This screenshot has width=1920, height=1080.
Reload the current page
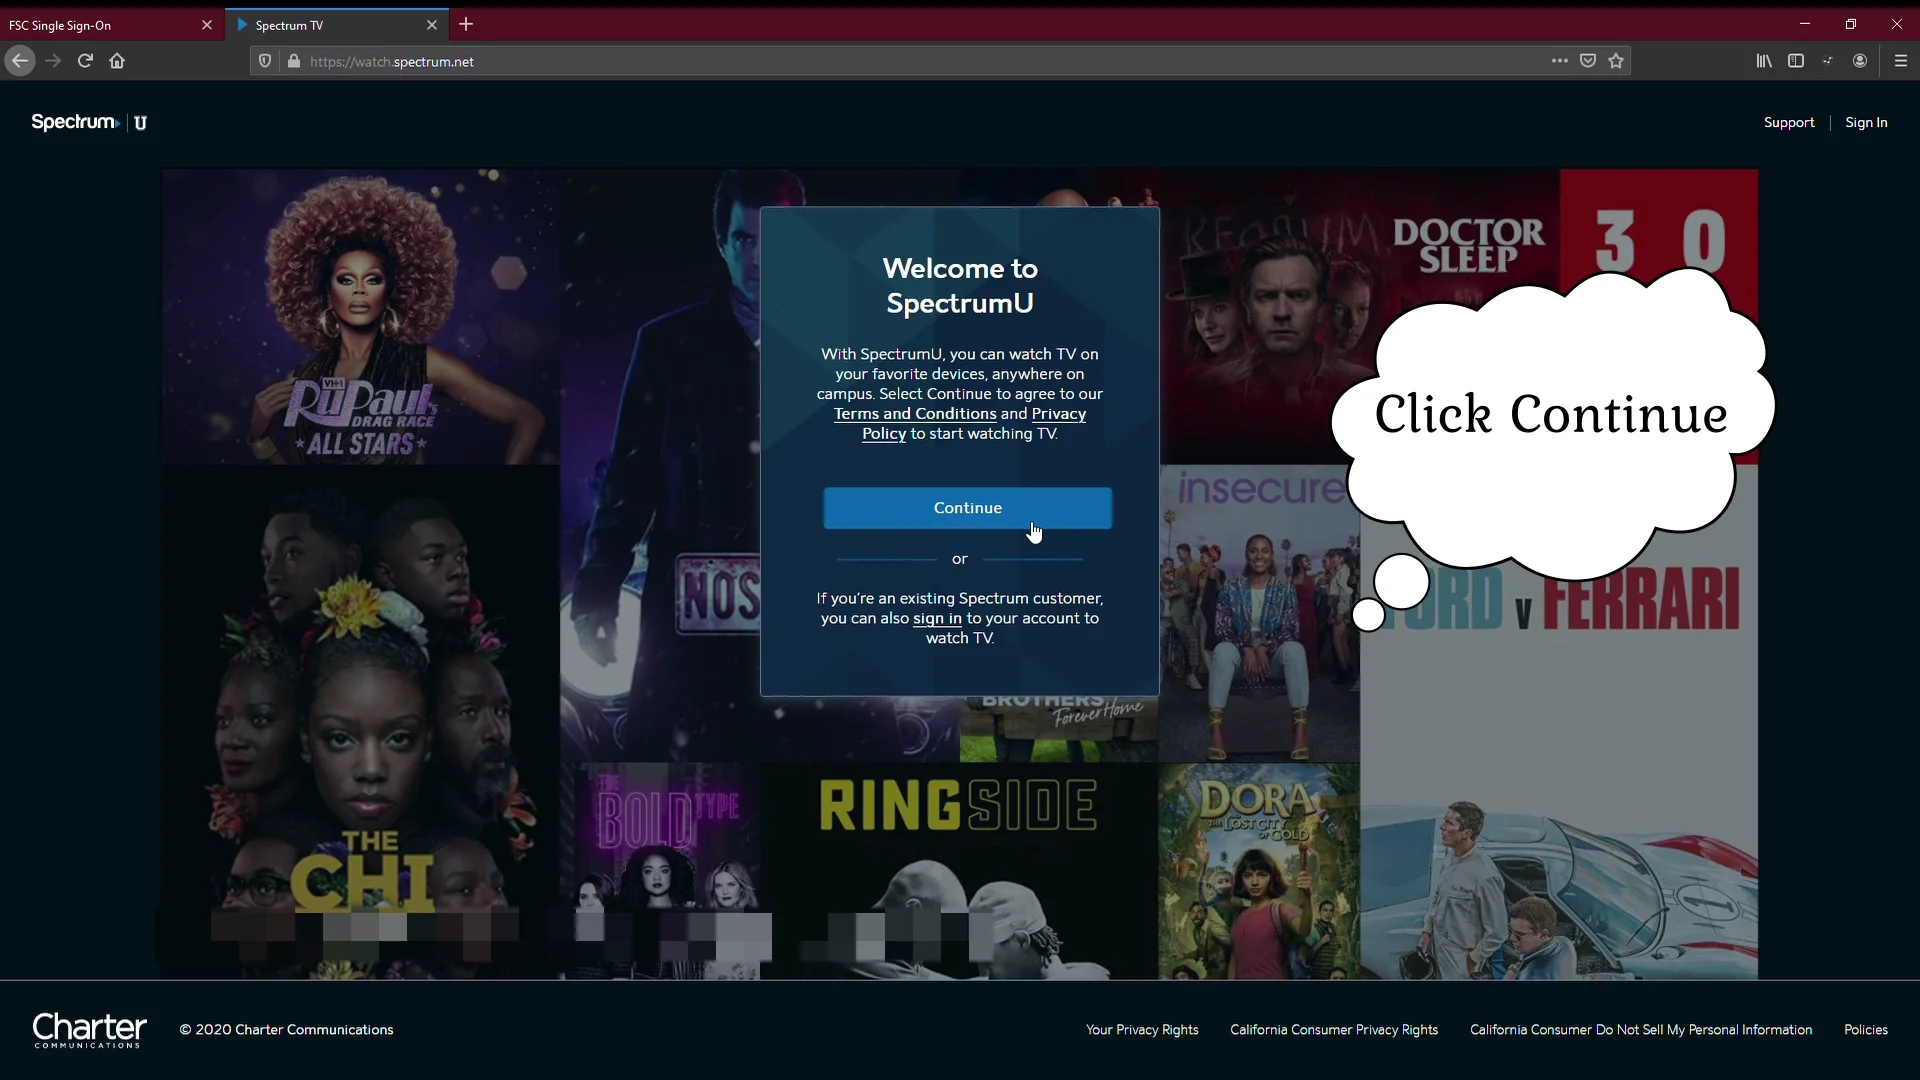(x=85, y=61)
